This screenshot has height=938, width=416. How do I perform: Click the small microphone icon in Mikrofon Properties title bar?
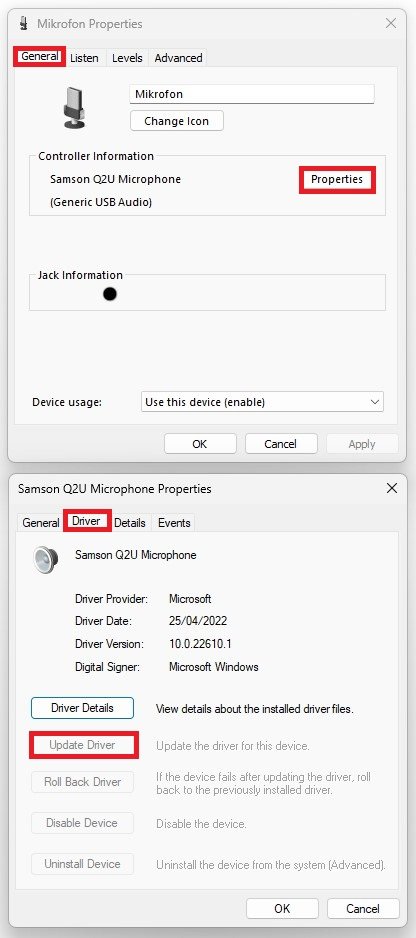click(23, 24)
